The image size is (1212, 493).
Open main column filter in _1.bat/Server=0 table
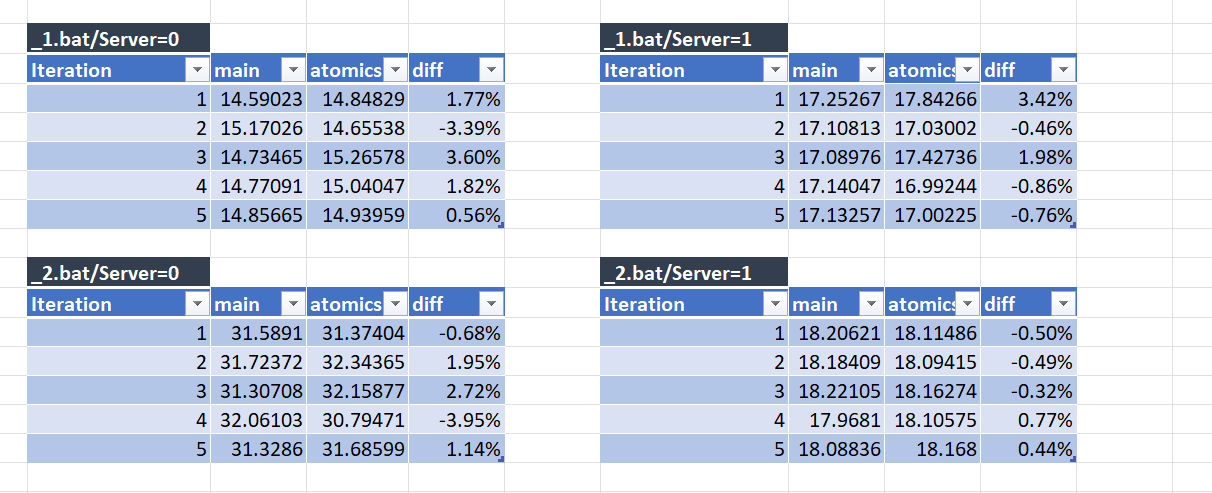[x=292, y=70]
